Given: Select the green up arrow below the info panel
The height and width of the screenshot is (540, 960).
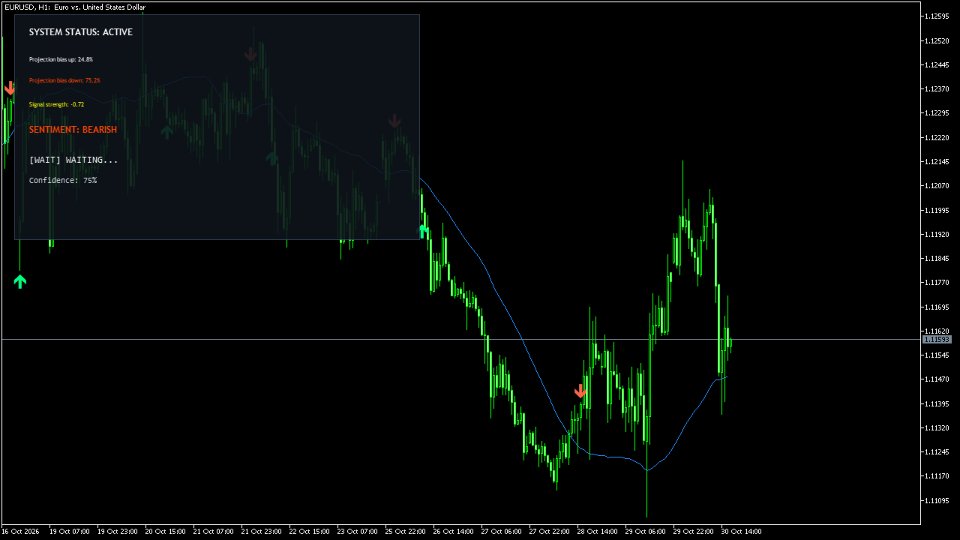Looking at the screenshot, I should coord(20,282).
